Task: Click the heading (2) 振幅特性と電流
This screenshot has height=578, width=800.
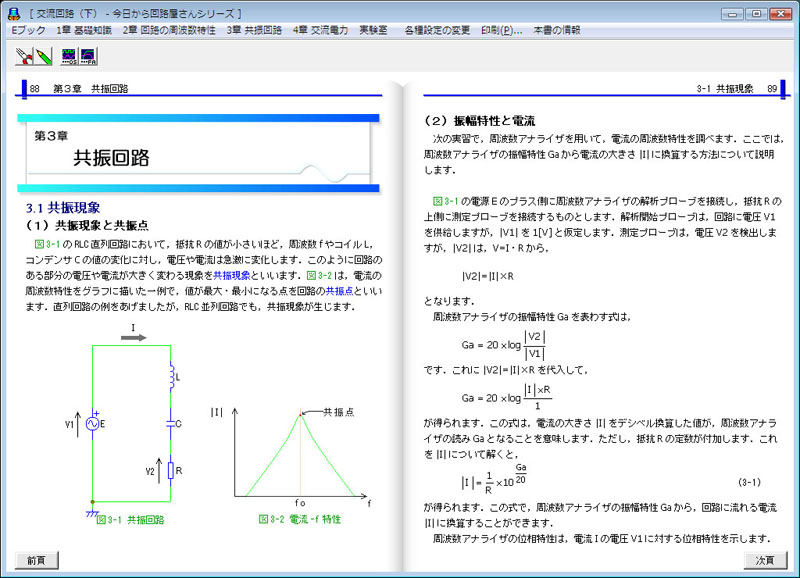Action: 480,121
